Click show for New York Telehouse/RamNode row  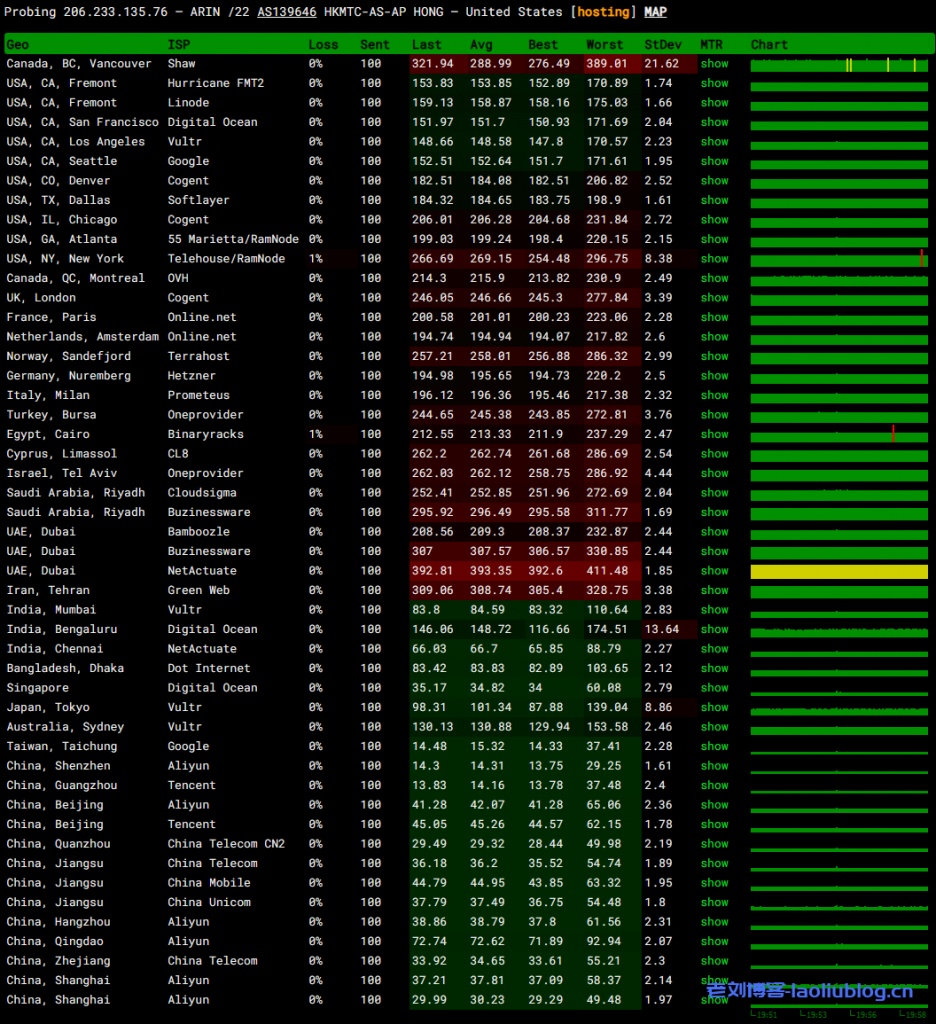tap(714, 259)
